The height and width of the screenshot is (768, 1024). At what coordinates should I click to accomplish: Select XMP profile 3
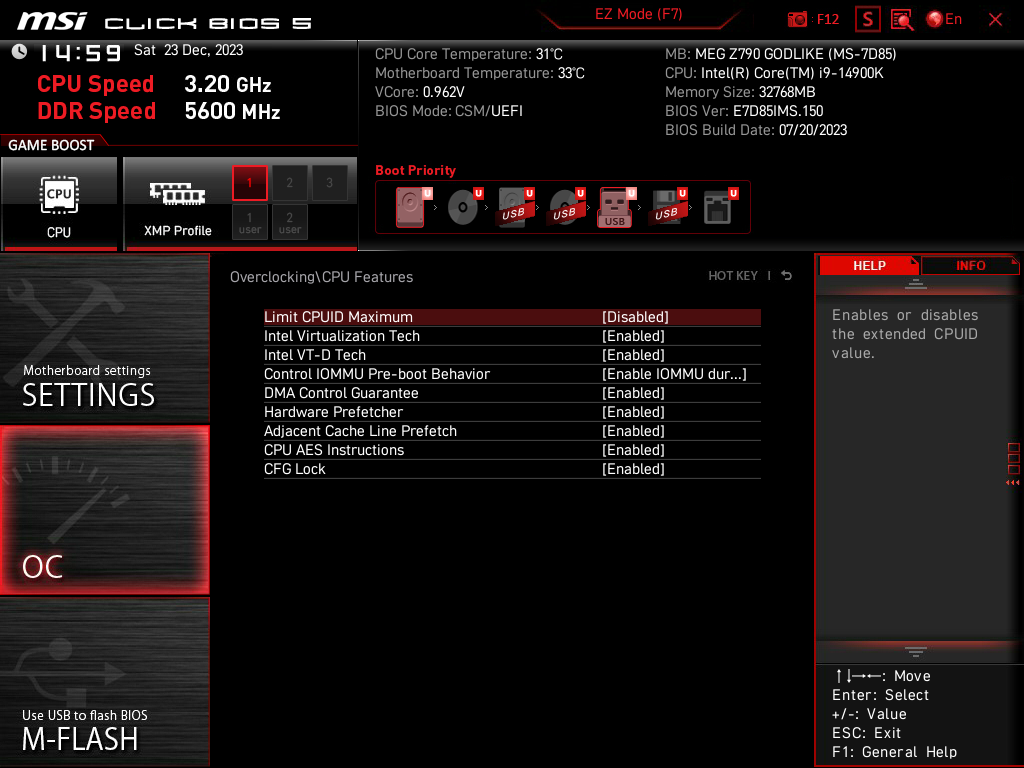(329, 183)
